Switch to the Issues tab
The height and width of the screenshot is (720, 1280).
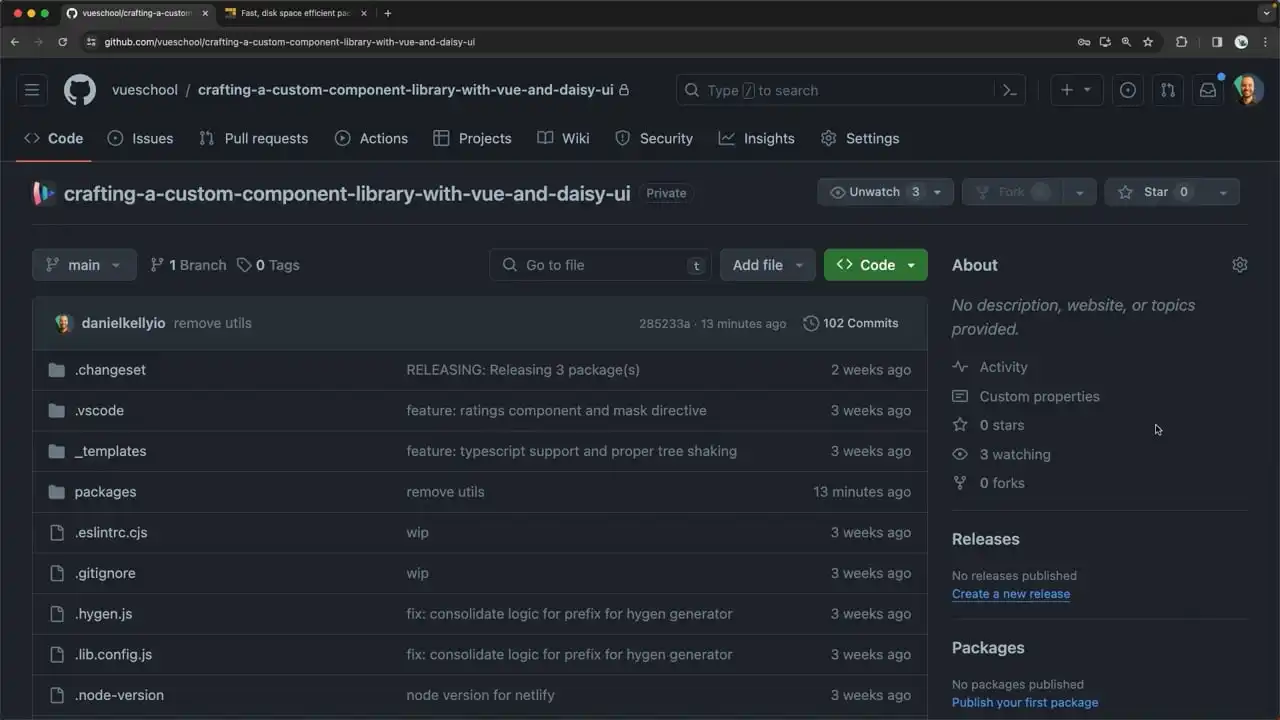[x=140, y=138]
